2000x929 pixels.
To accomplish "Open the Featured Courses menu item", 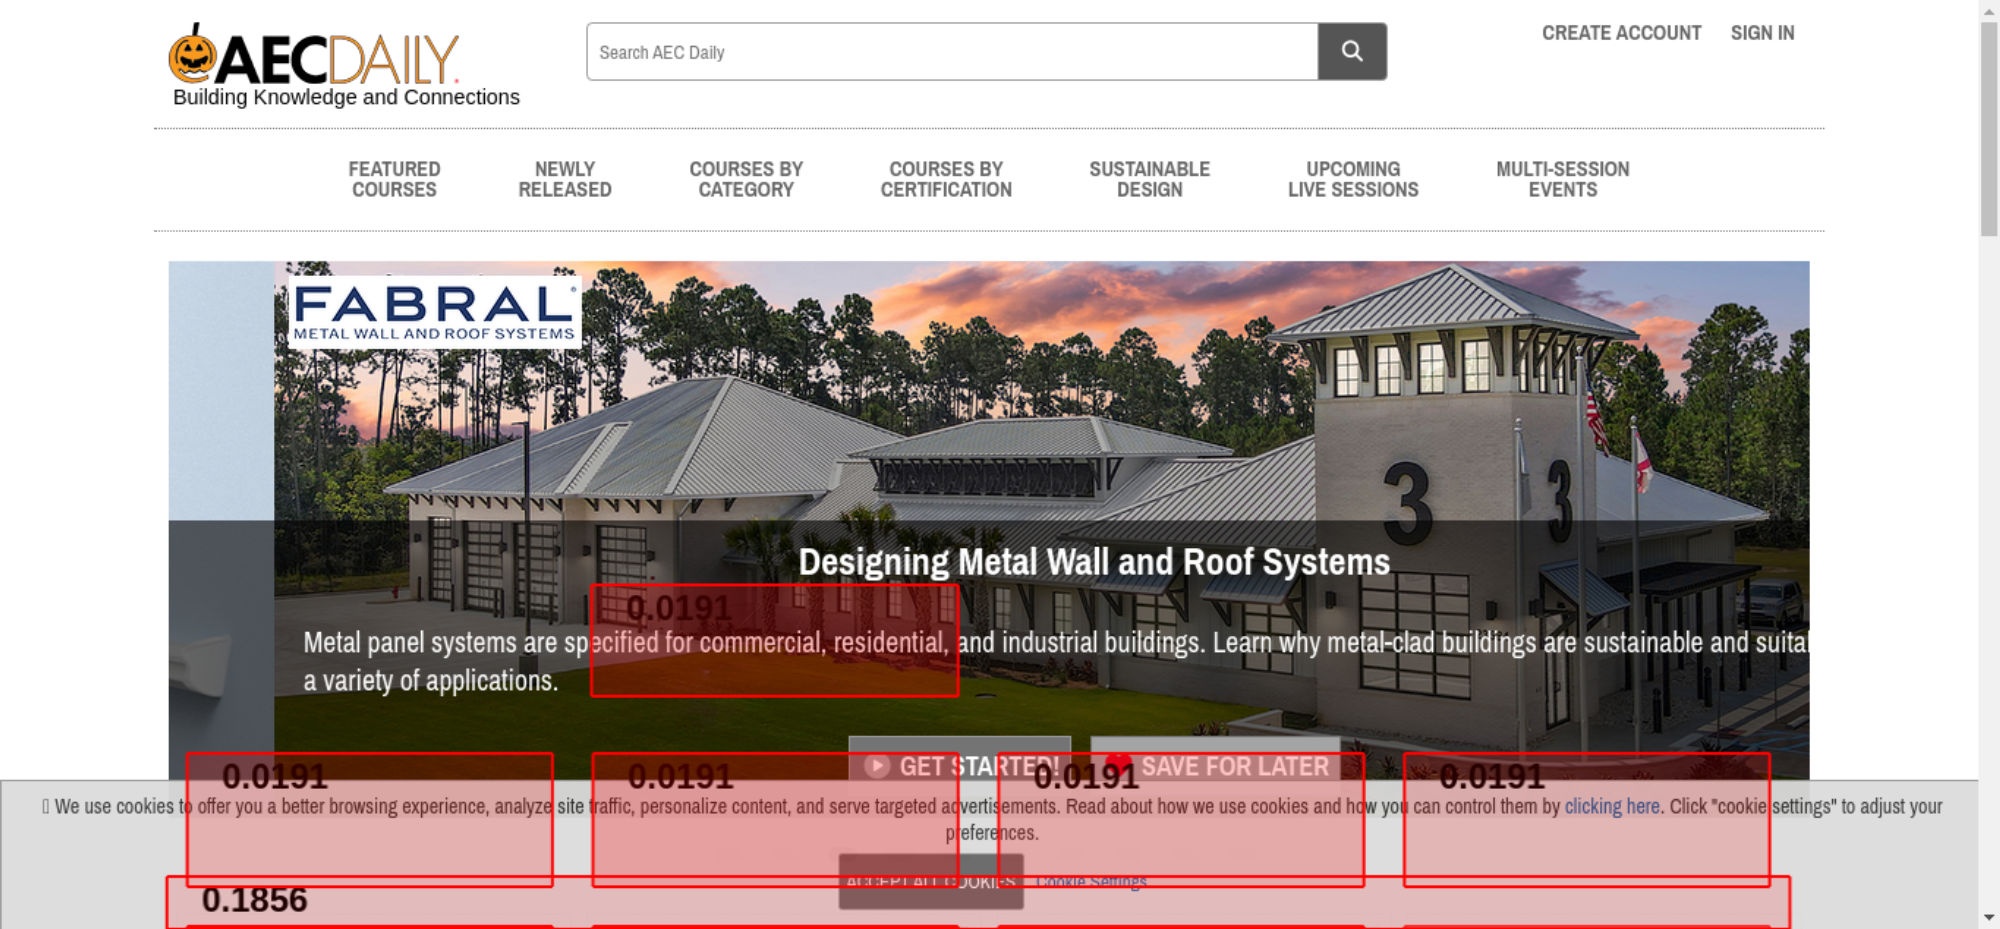I will click(x=394, y=180).
